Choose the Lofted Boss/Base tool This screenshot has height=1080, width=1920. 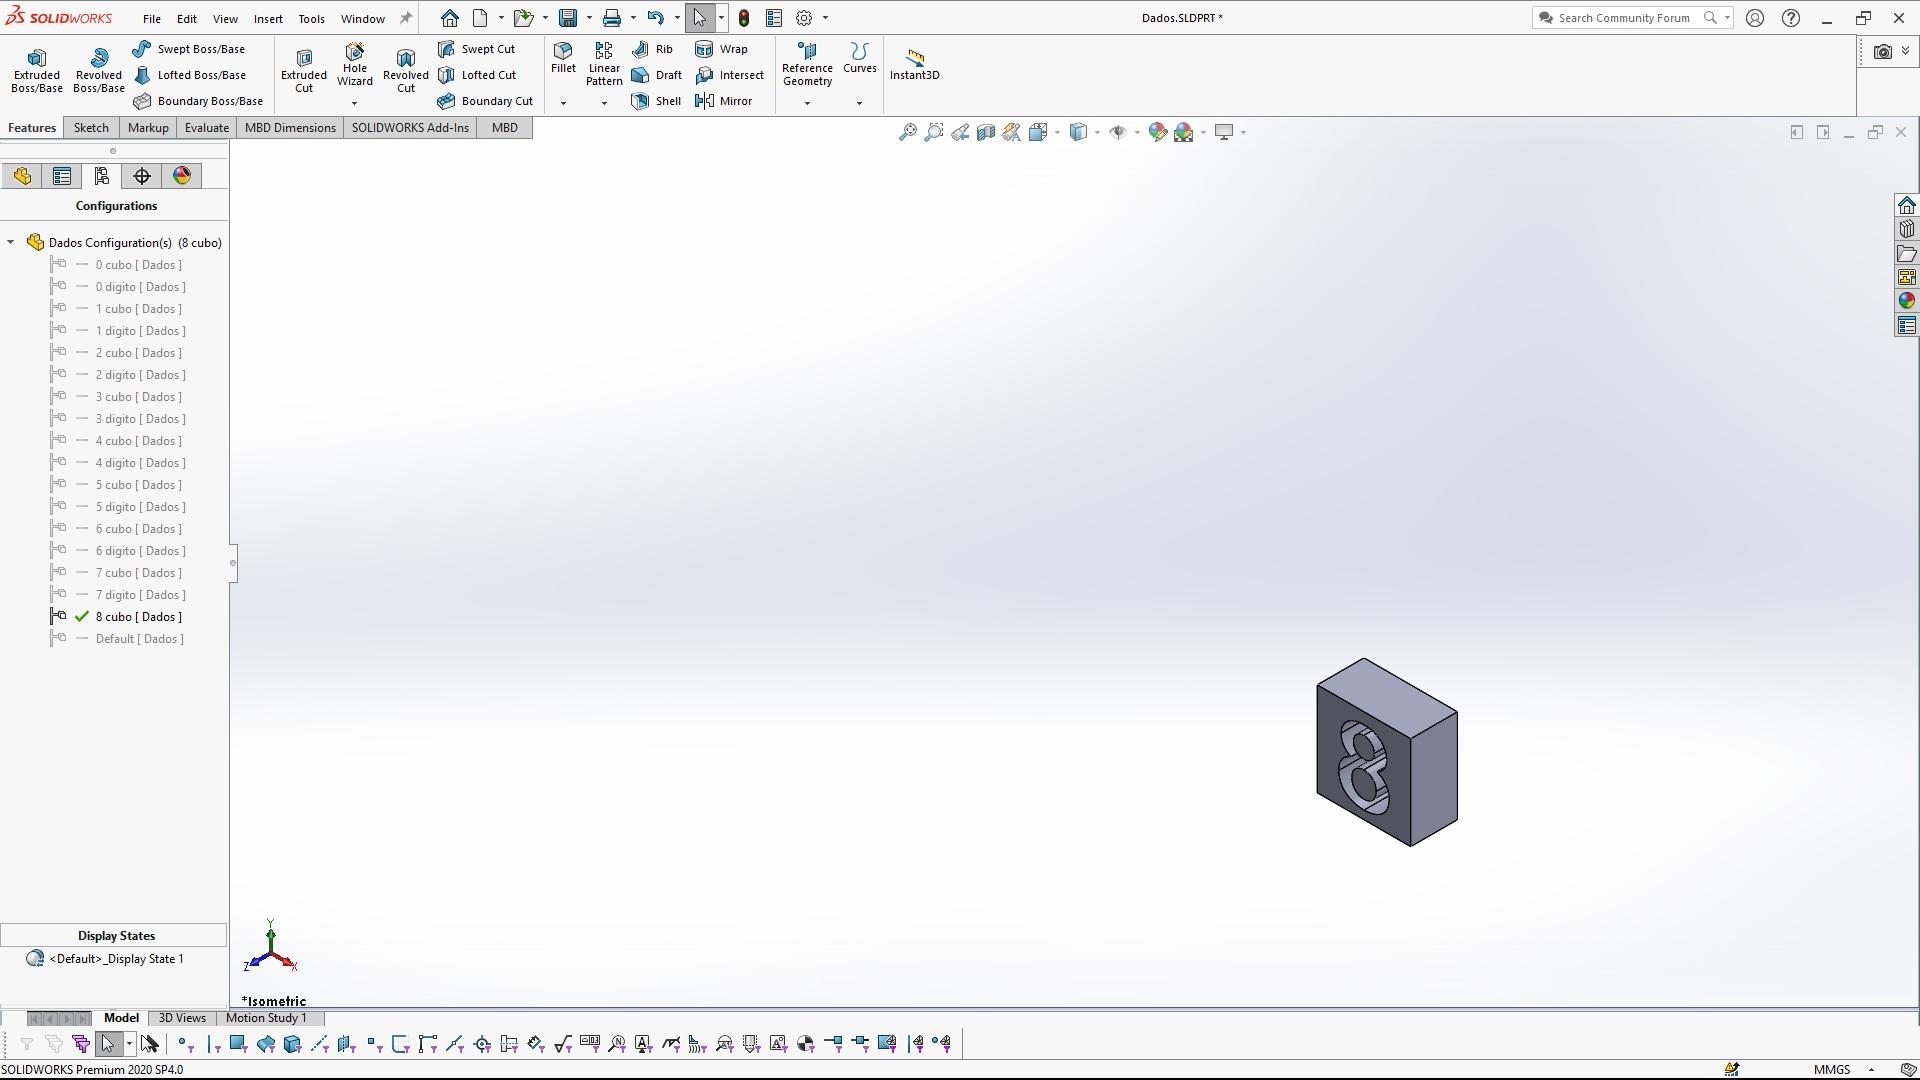point(189,75)
